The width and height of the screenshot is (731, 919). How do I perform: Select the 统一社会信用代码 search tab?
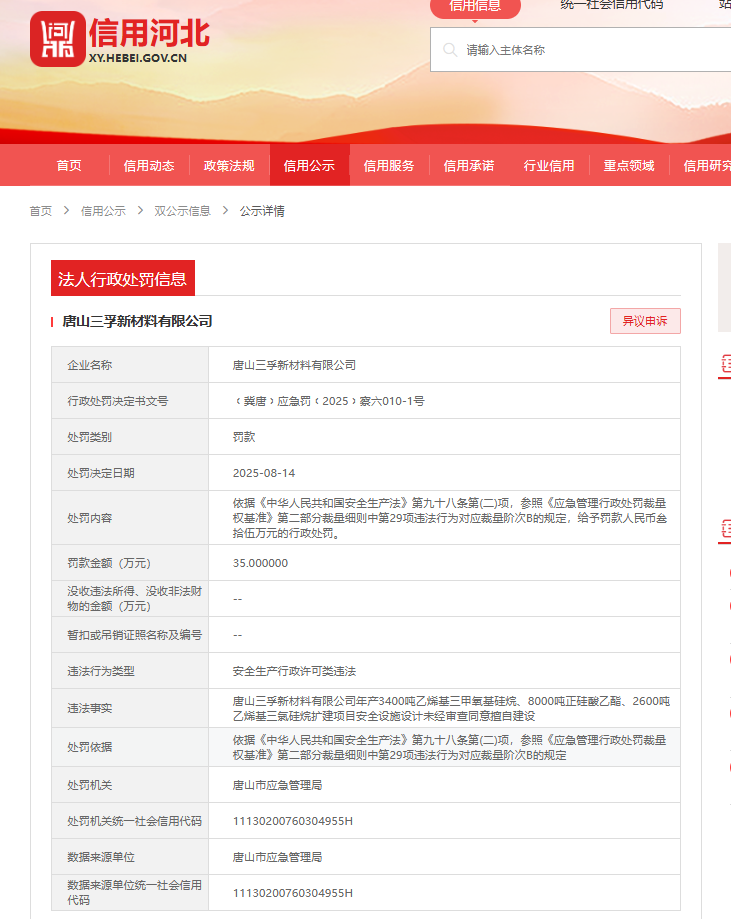611,5
